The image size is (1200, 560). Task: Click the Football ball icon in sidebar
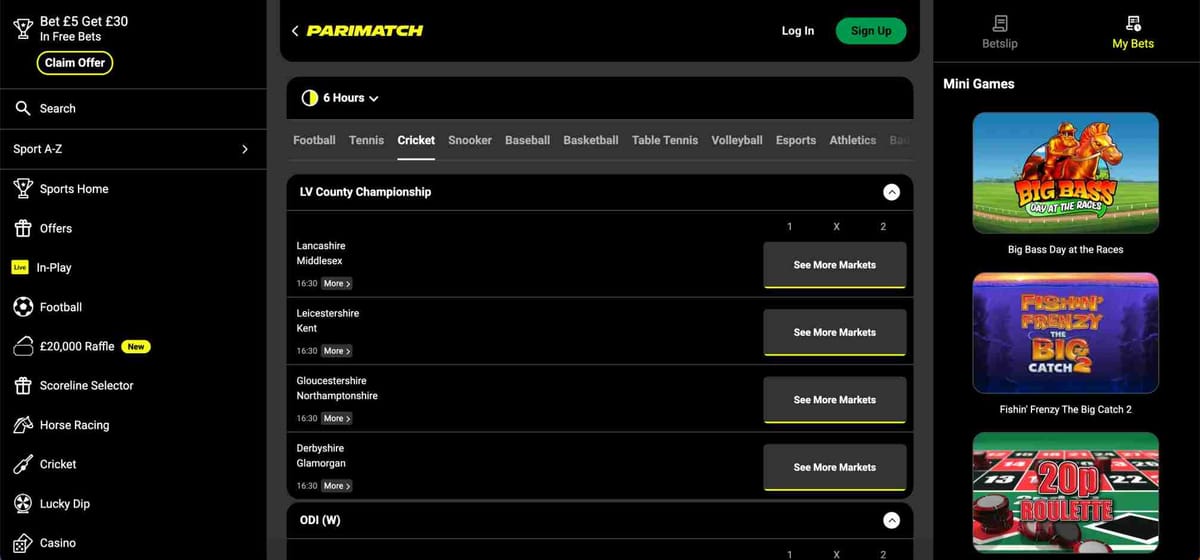(23, 307)
